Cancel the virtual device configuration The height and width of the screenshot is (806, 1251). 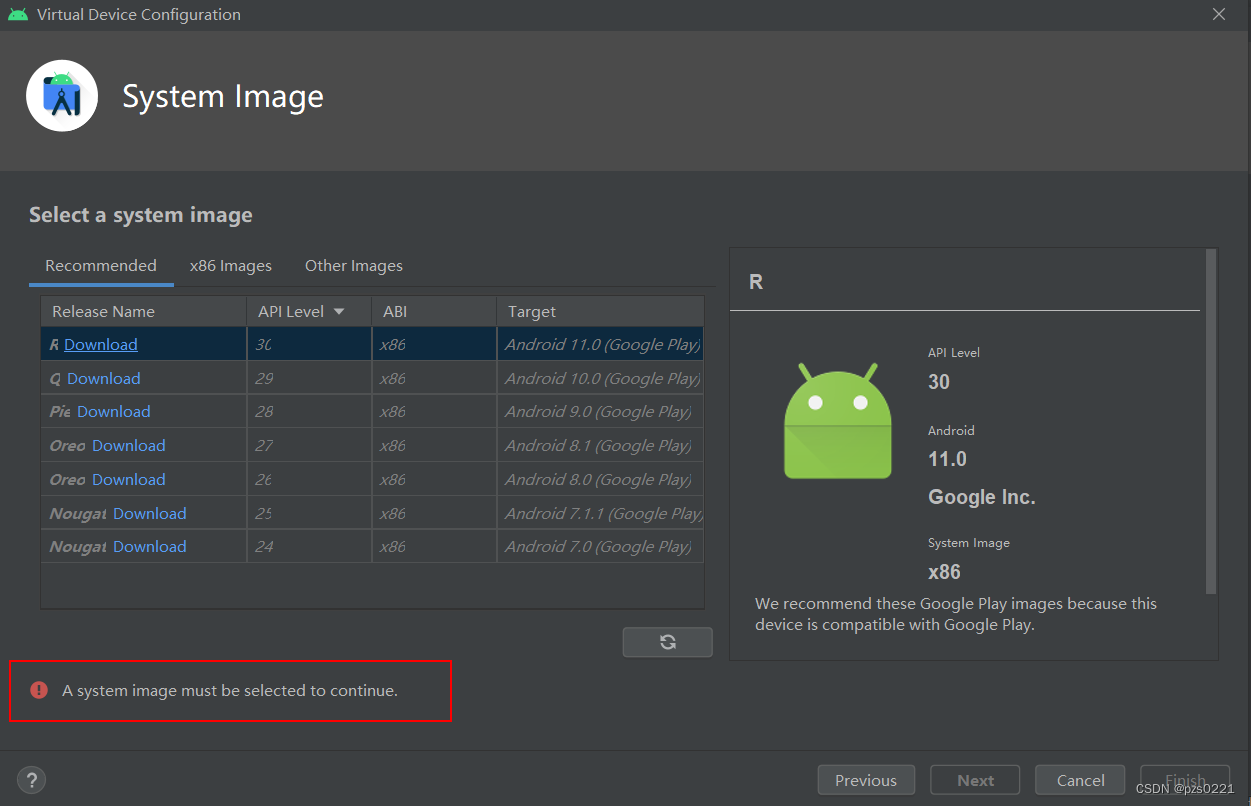[x=1080, y=779]
